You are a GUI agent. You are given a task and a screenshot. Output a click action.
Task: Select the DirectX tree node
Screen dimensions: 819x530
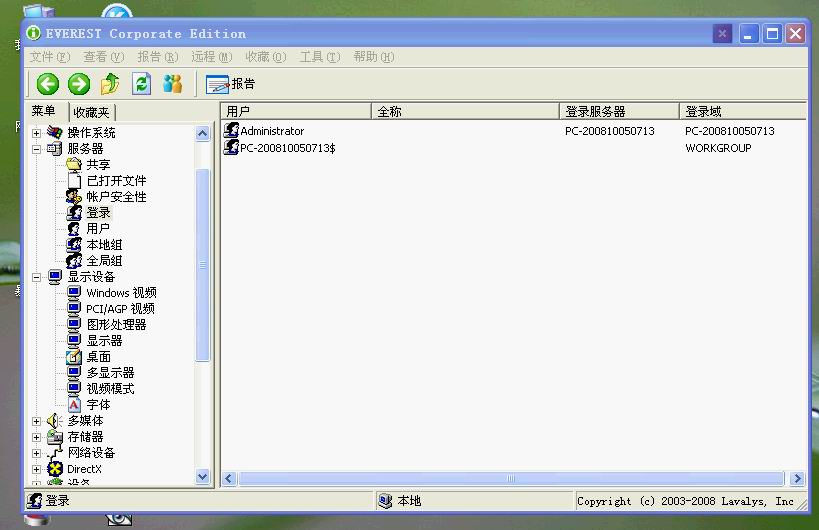coord(85,469)
